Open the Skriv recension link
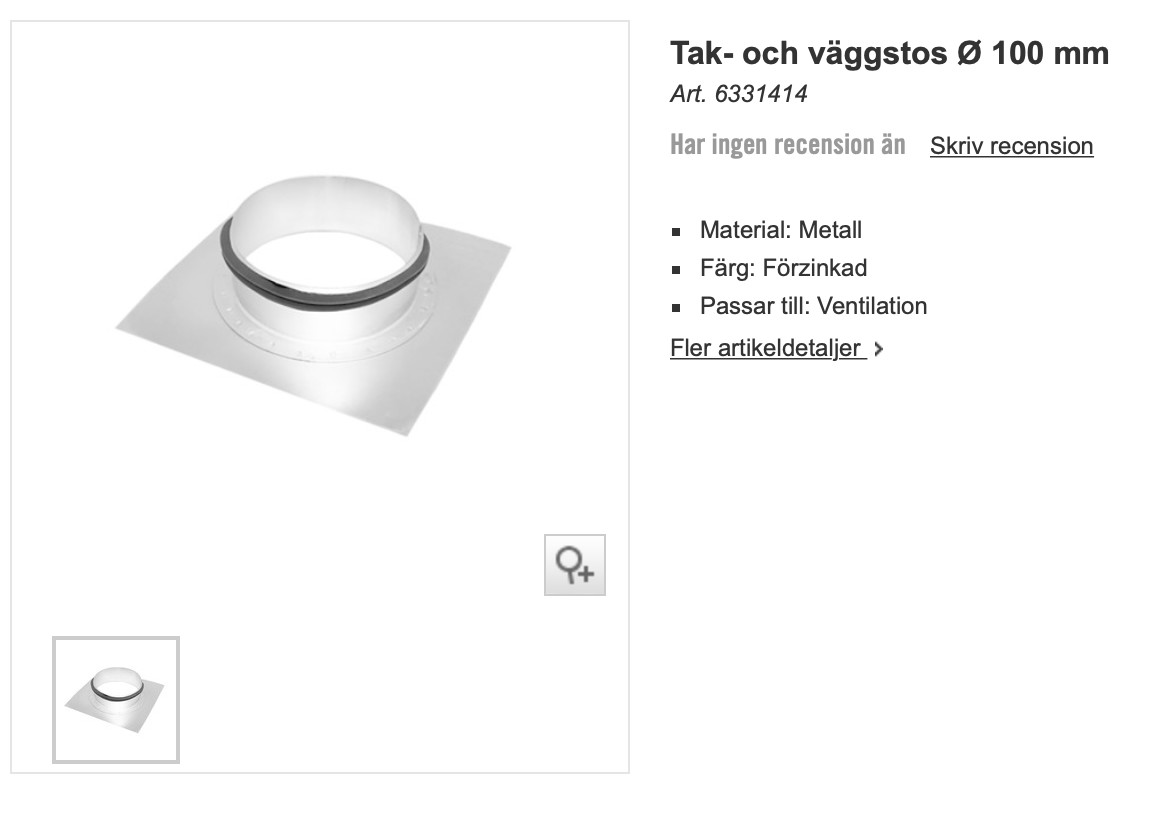 (x=1011, y=146)
